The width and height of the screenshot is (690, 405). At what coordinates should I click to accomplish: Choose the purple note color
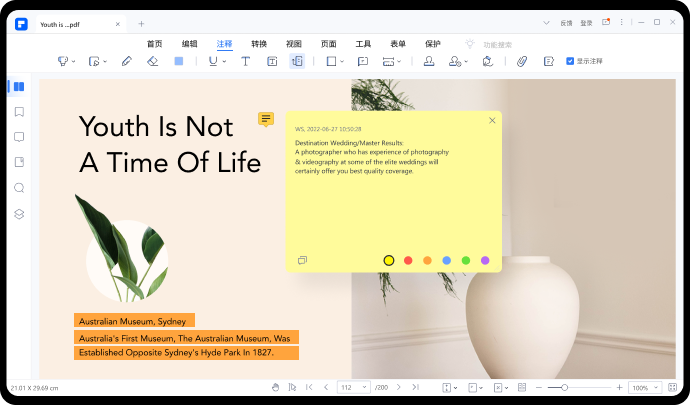485,260
